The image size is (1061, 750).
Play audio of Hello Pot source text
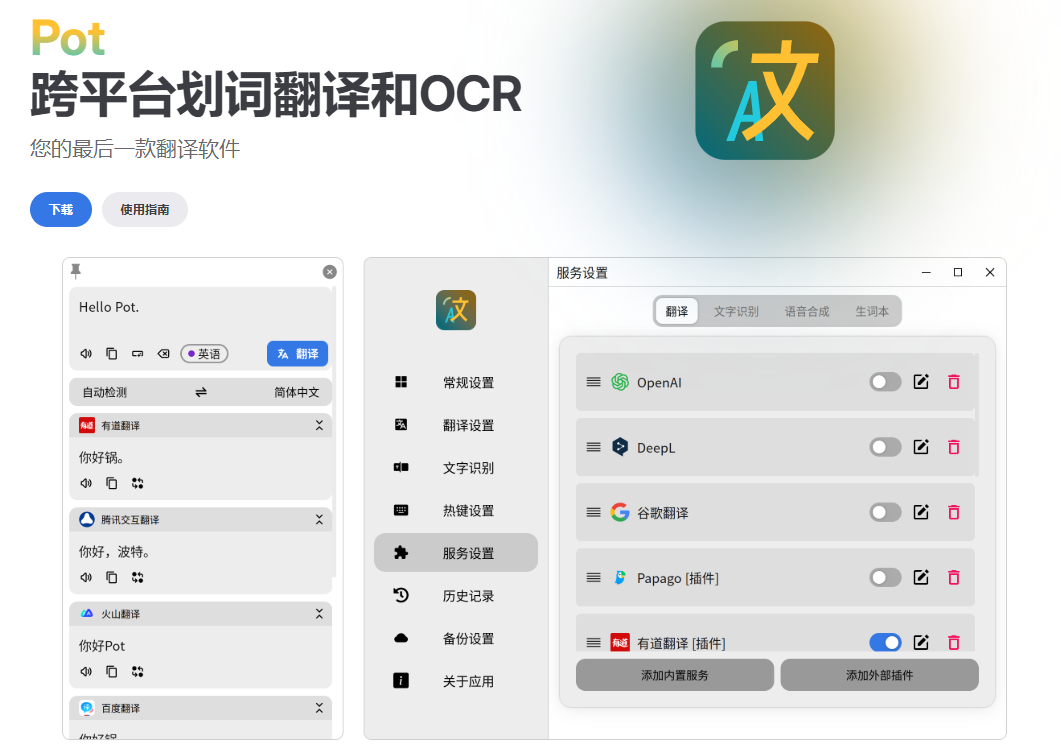pos(86,353)
